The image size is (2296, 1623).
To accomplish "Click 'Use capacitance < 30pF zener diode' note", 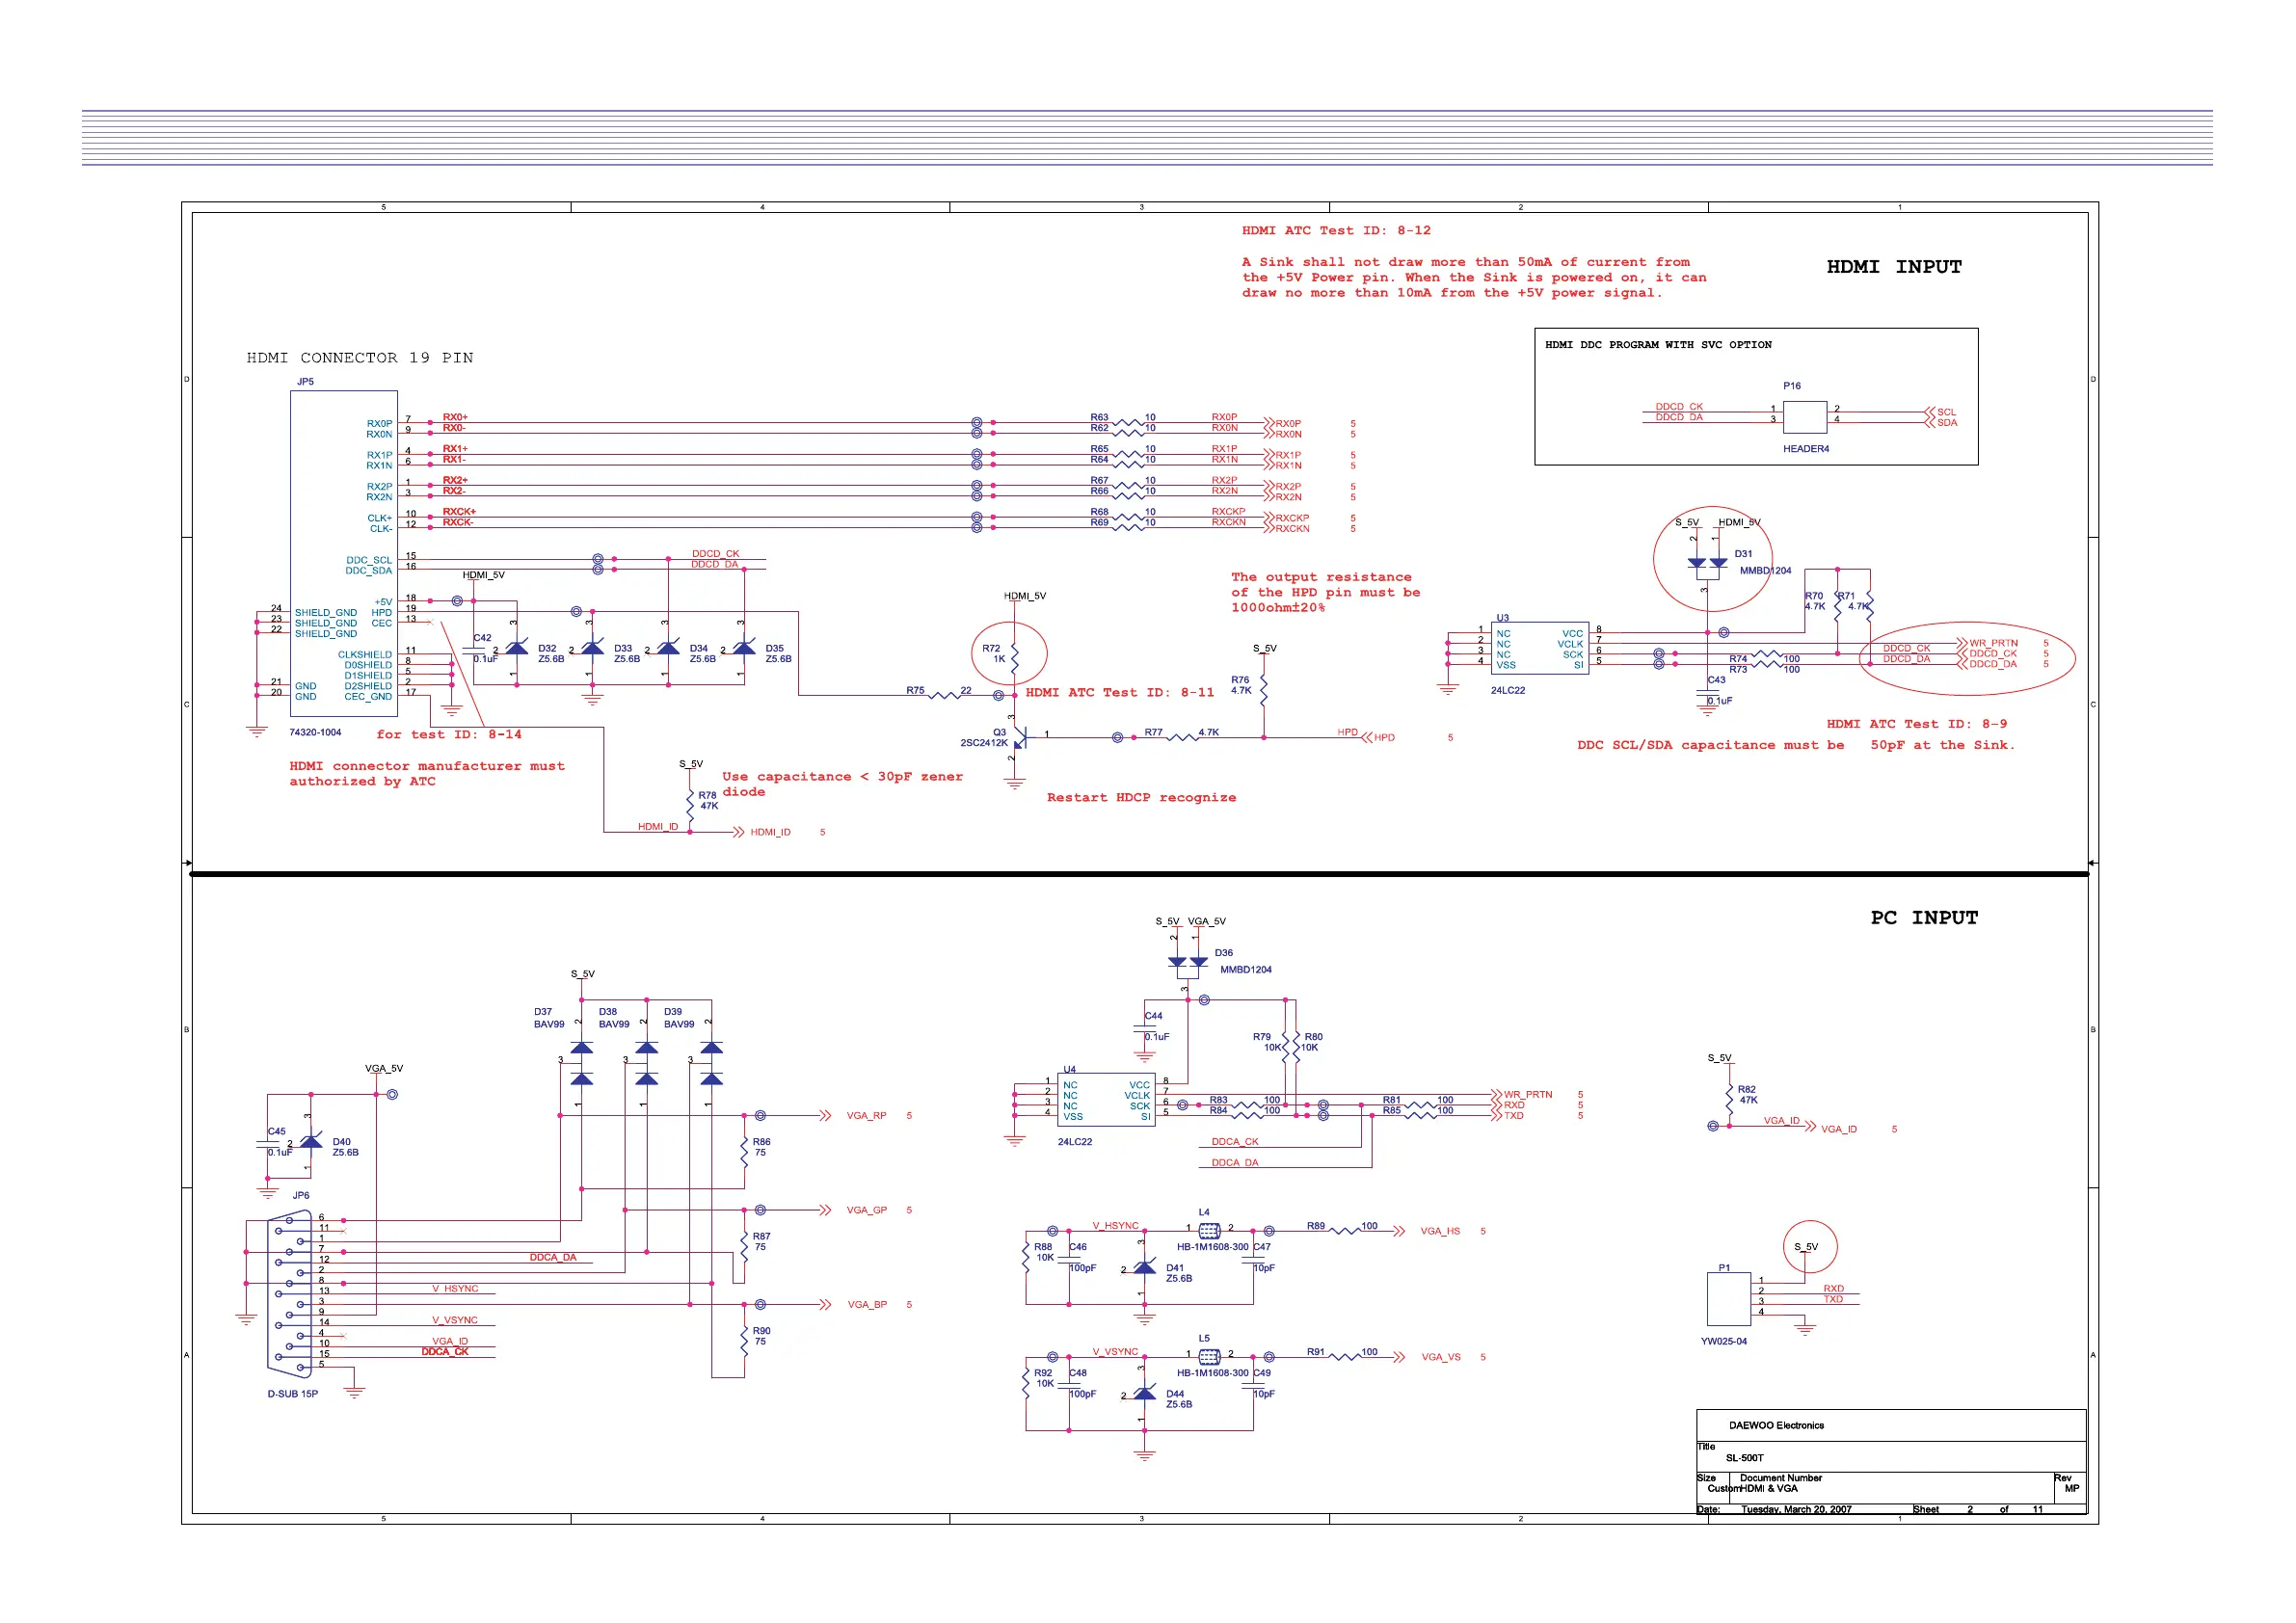I will 843,784.
